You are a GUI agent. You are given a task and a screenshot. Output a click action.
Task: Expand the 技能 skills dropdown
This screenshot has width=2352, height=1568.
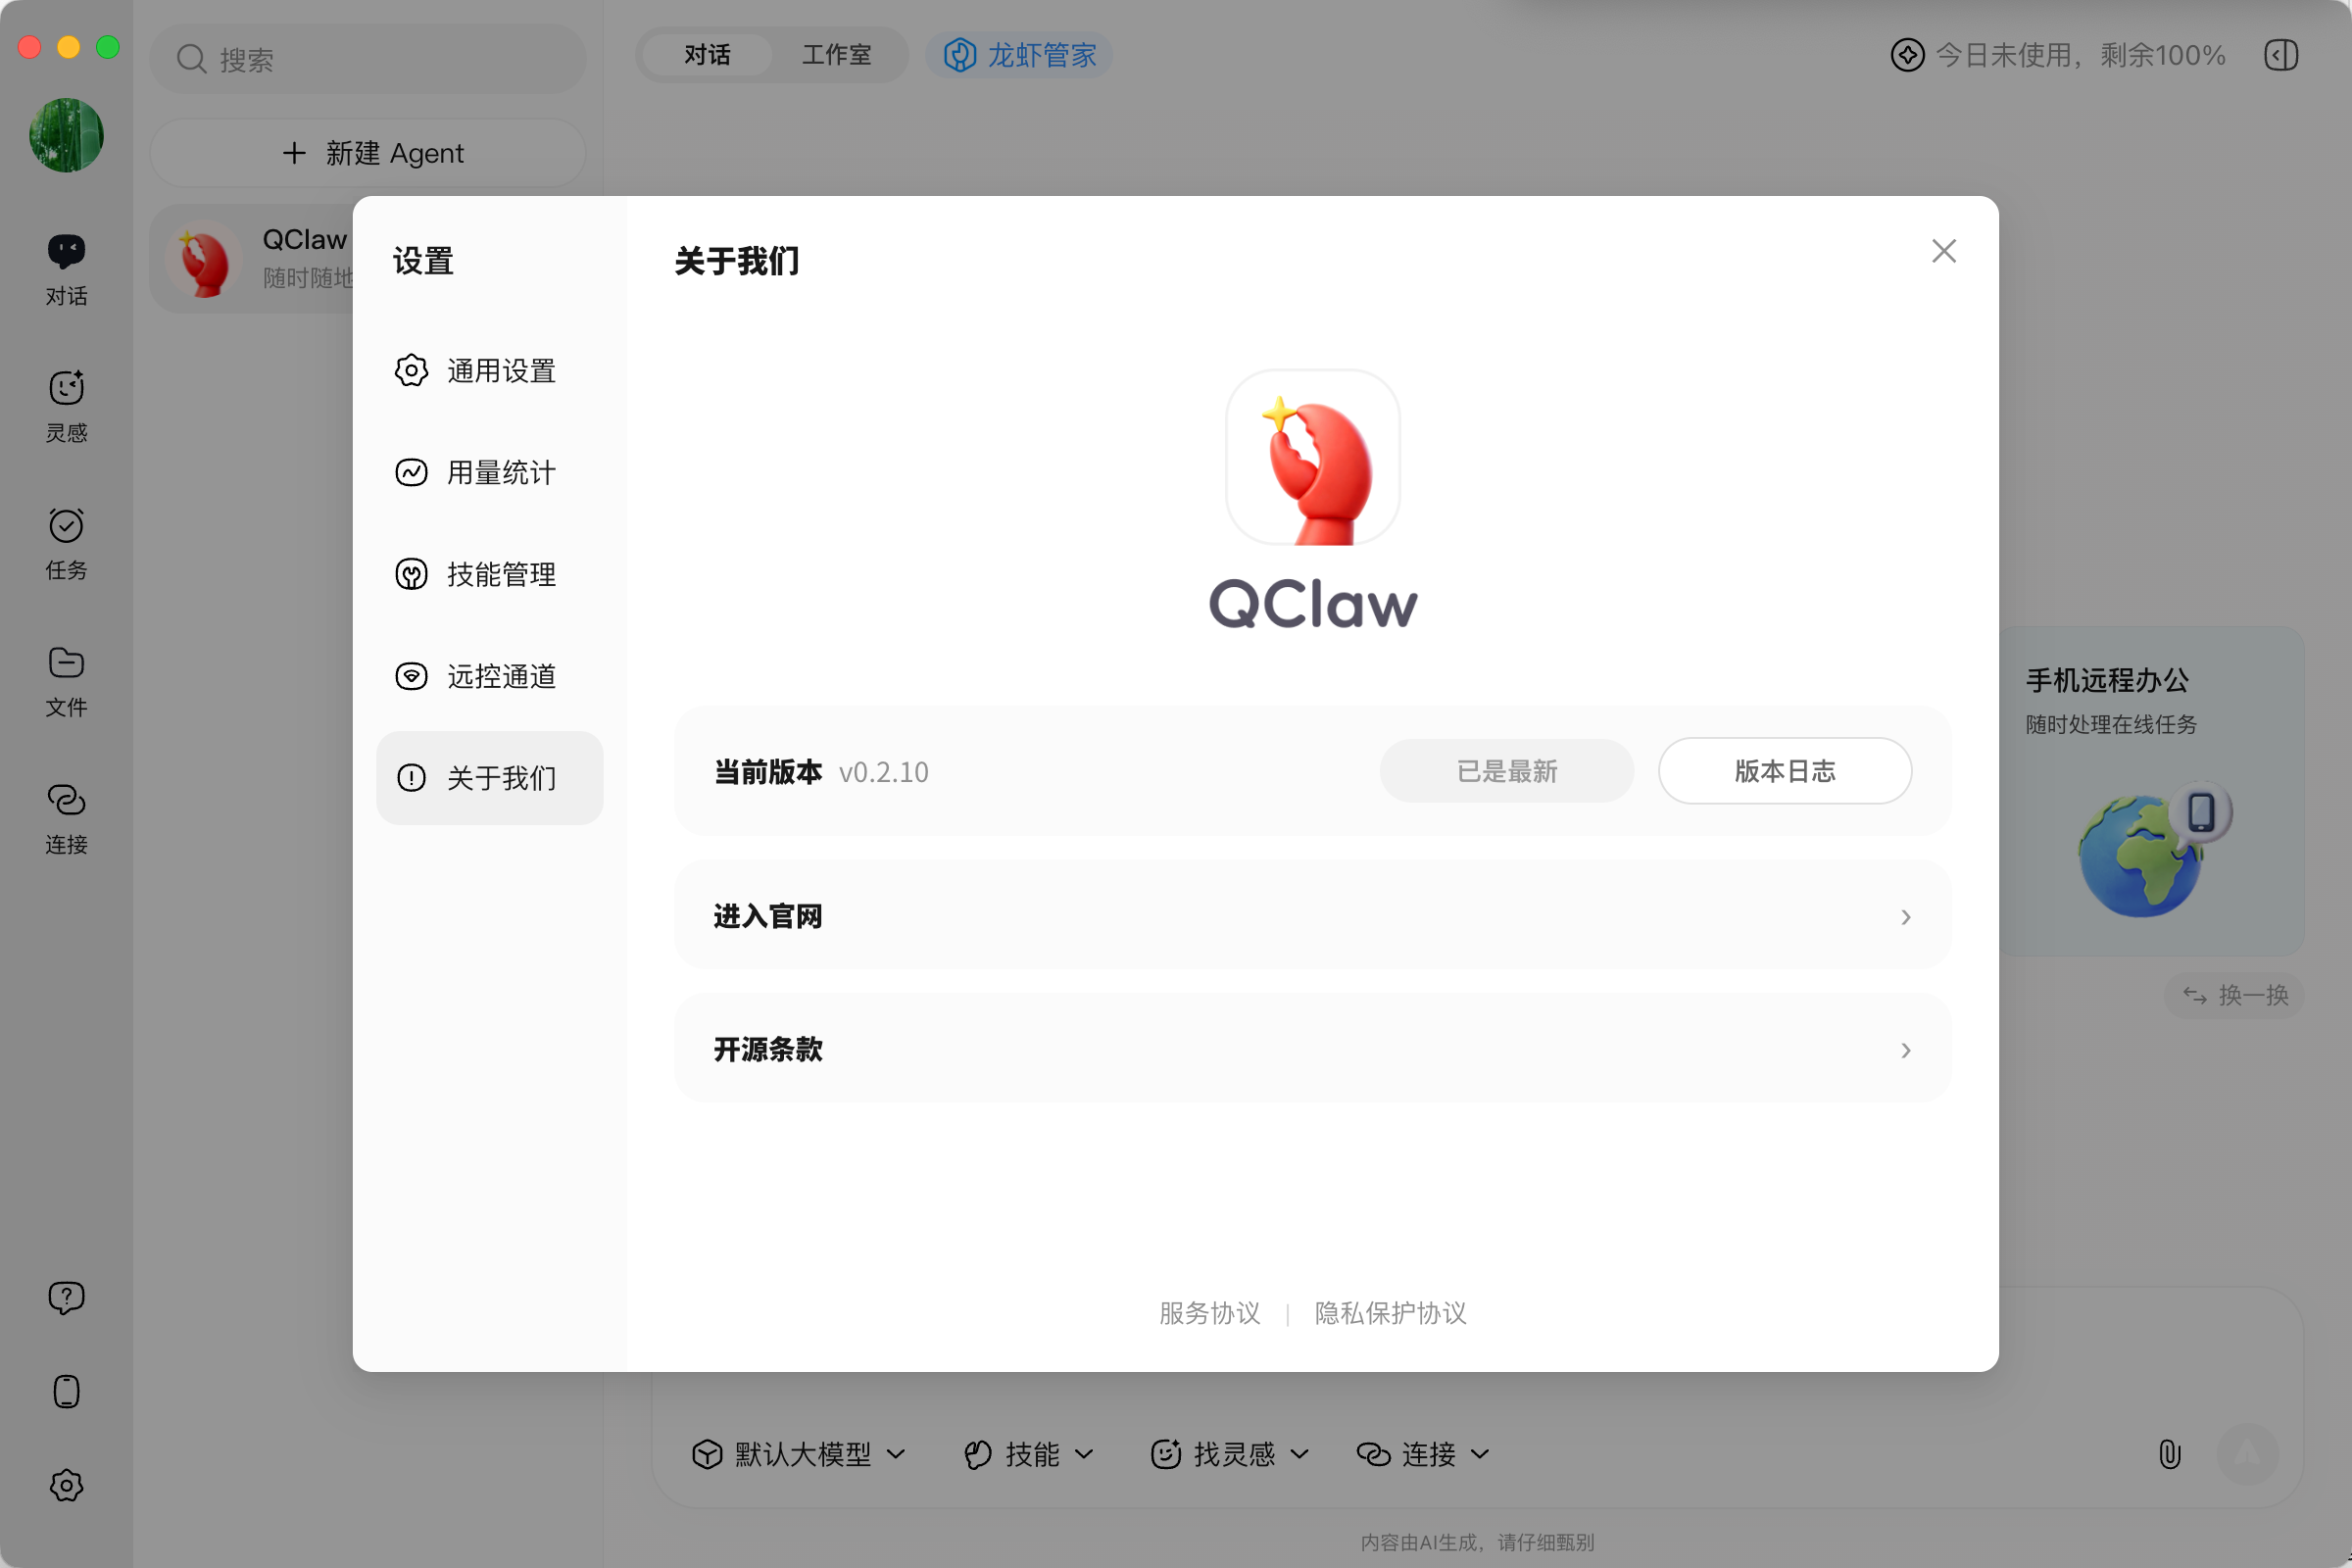1029,1454
